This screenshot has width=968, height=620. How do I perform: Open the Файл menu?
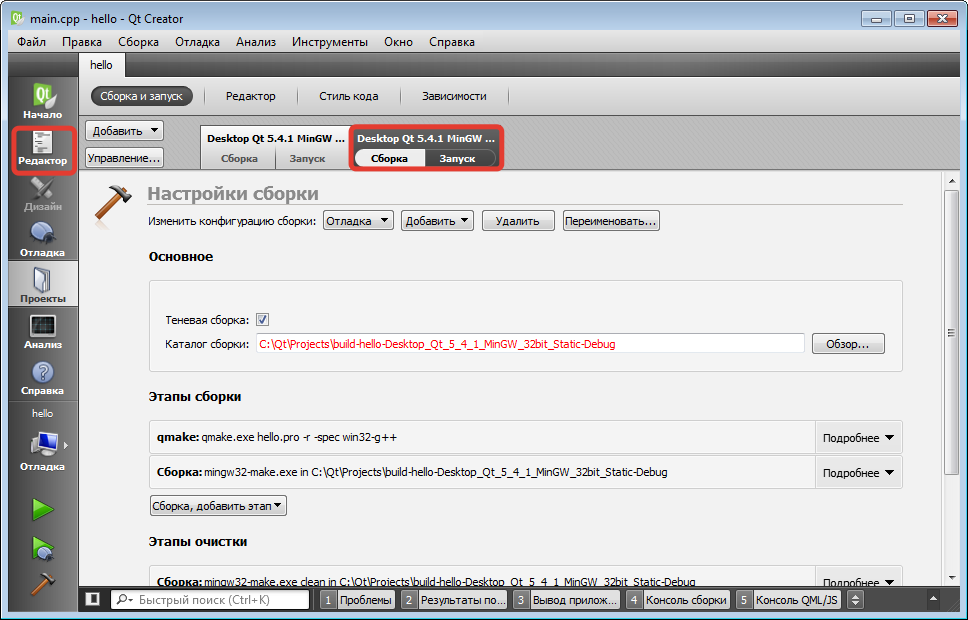pyautogui.click(x=31, y=42)
